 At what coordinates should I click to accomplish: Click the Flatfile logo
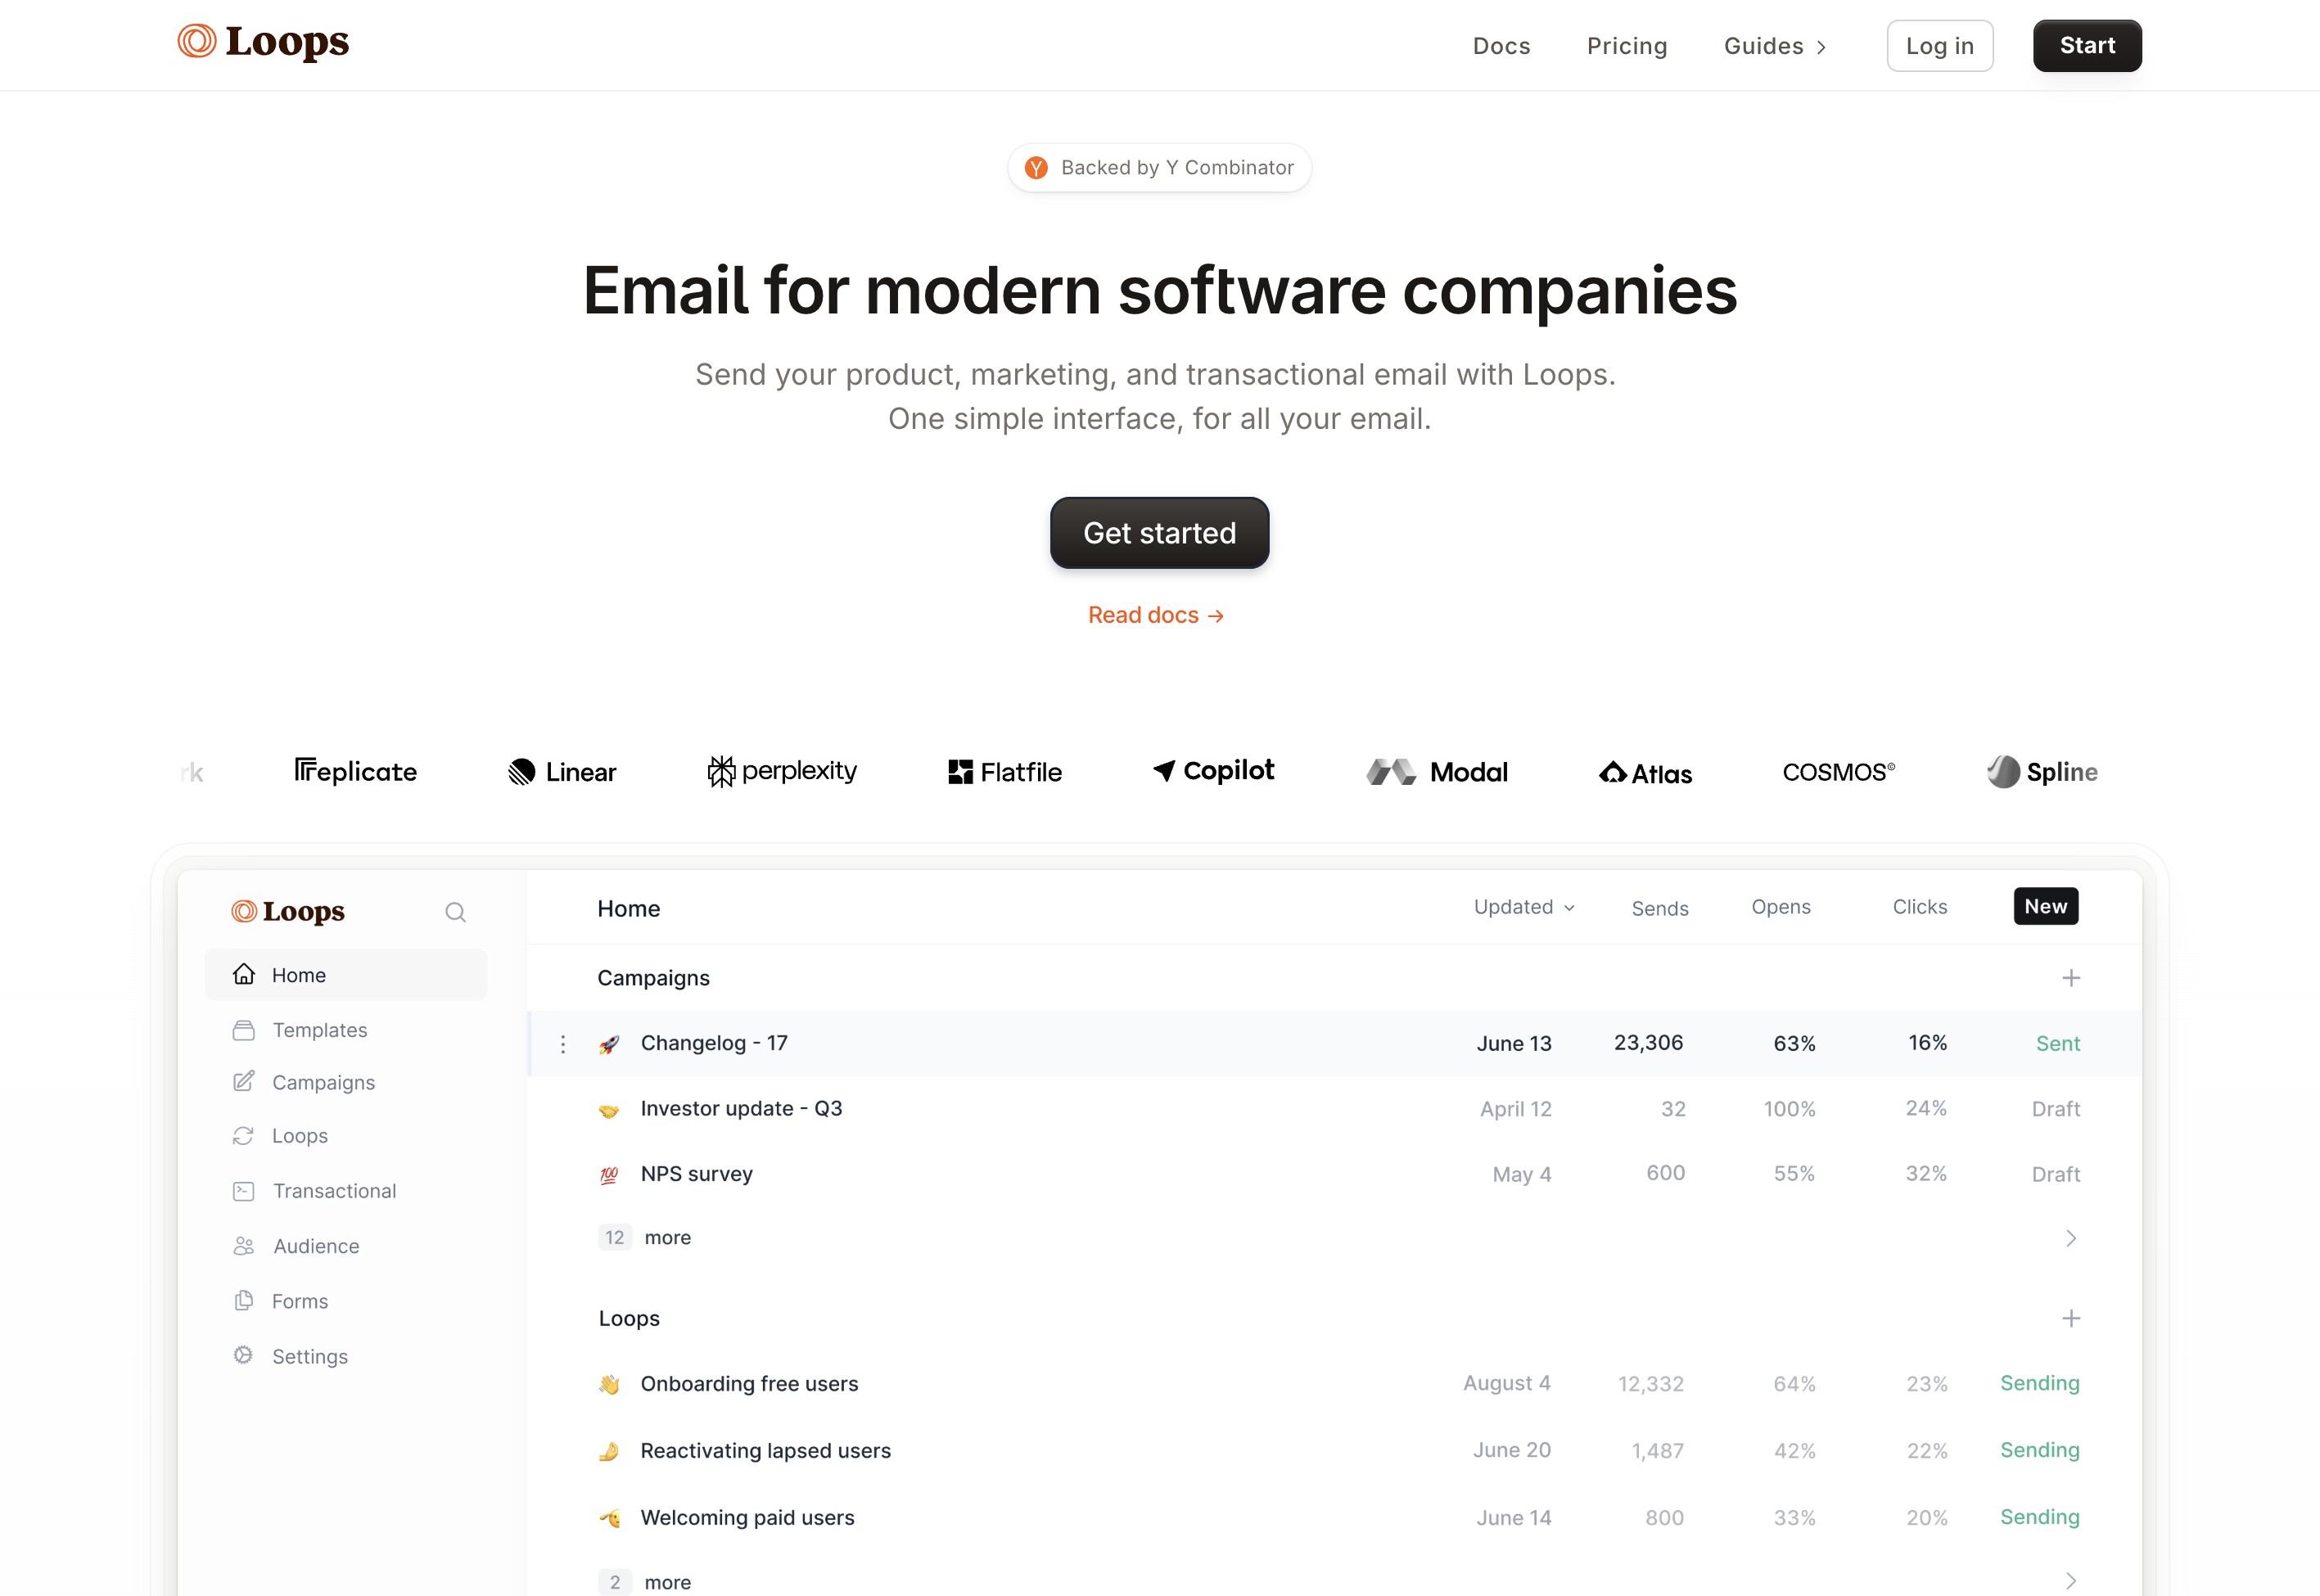[1004, 772]
